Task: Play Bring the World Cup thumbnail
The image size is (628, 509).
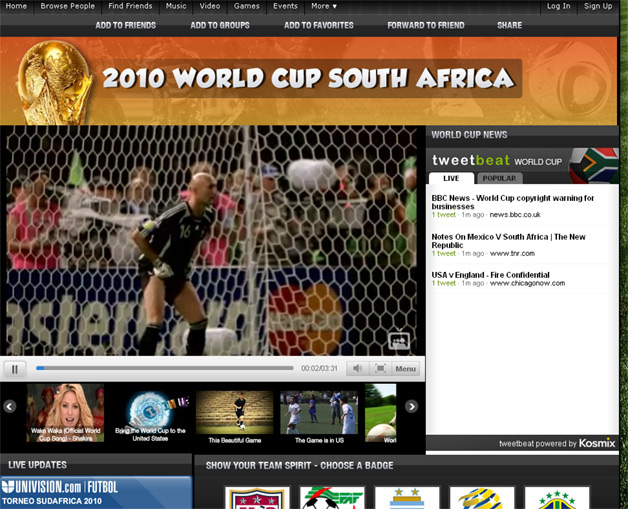Action: click(150, 416)
